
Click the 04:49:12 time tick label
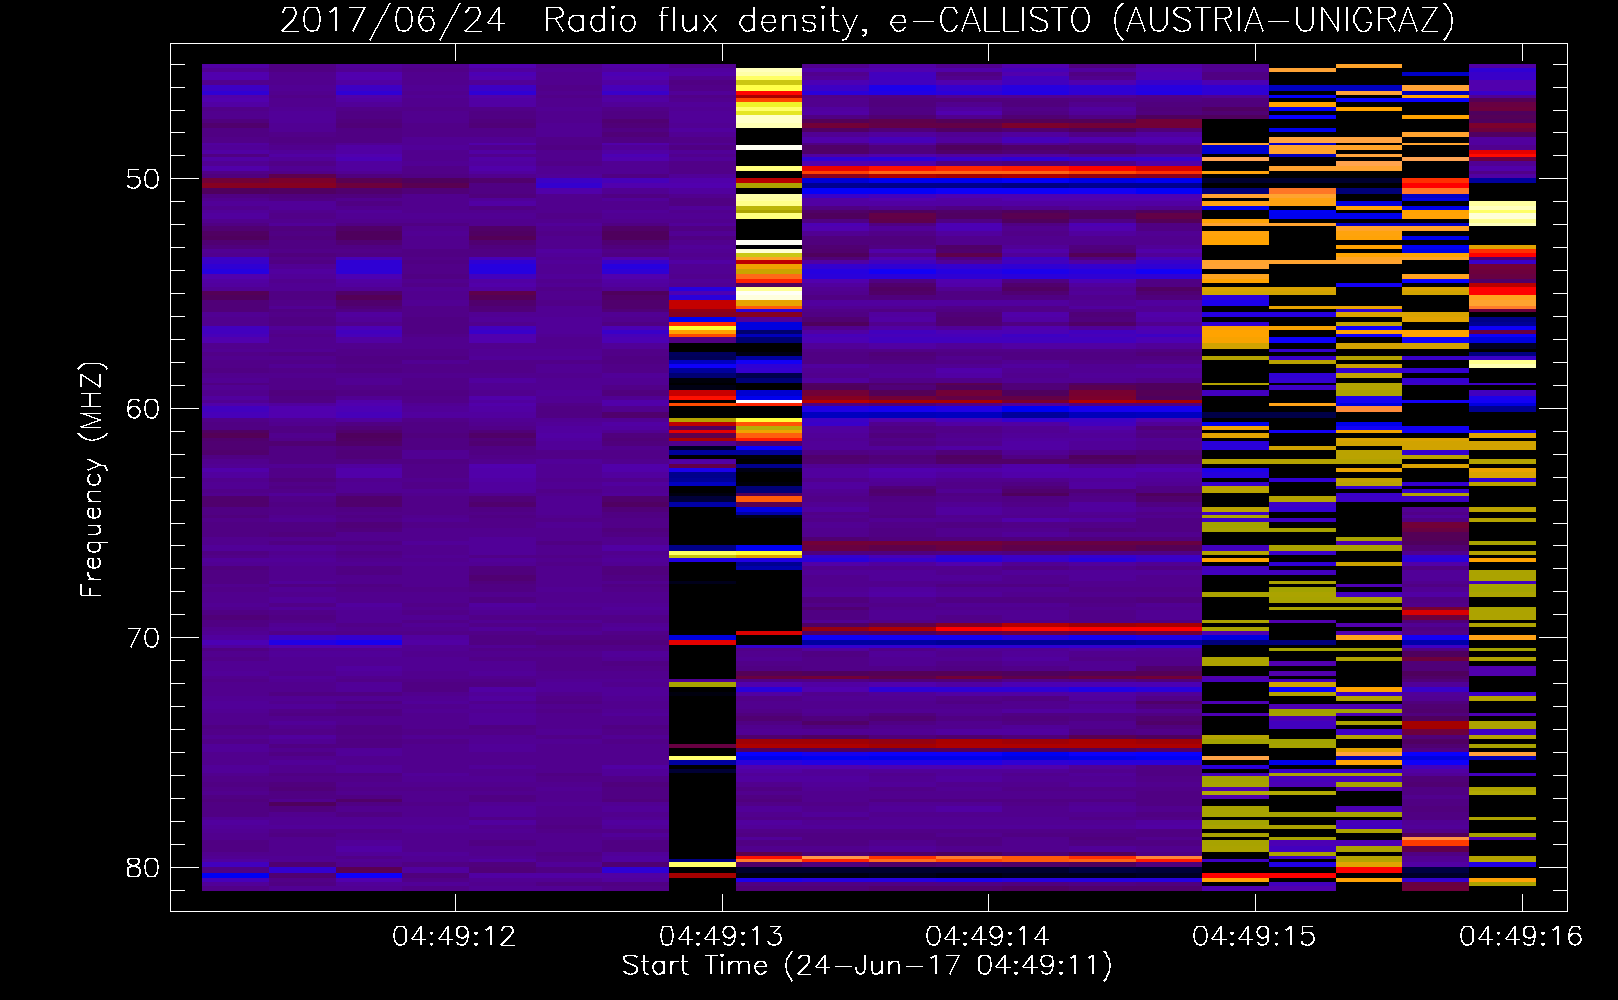click(x=454, y=936)
